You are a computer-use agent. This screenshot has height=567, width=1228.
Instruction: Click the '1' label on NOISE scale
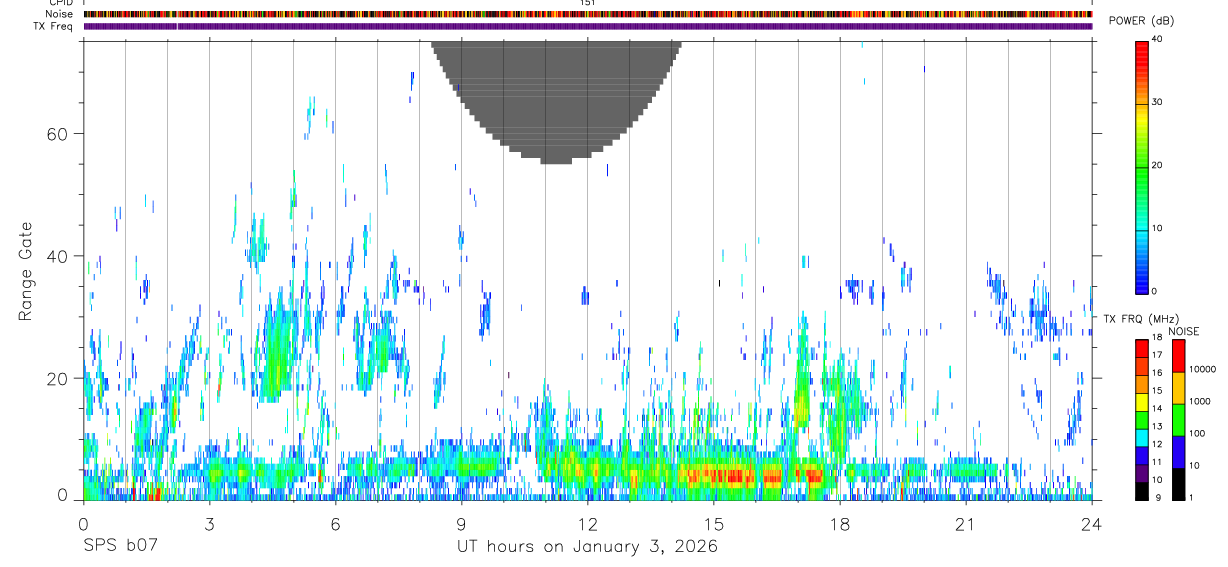click(x=1192, y=497)
